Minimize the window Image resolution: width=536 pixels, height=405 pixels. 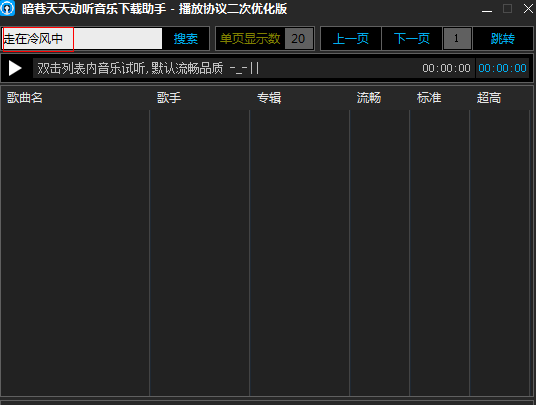(487, 9)
